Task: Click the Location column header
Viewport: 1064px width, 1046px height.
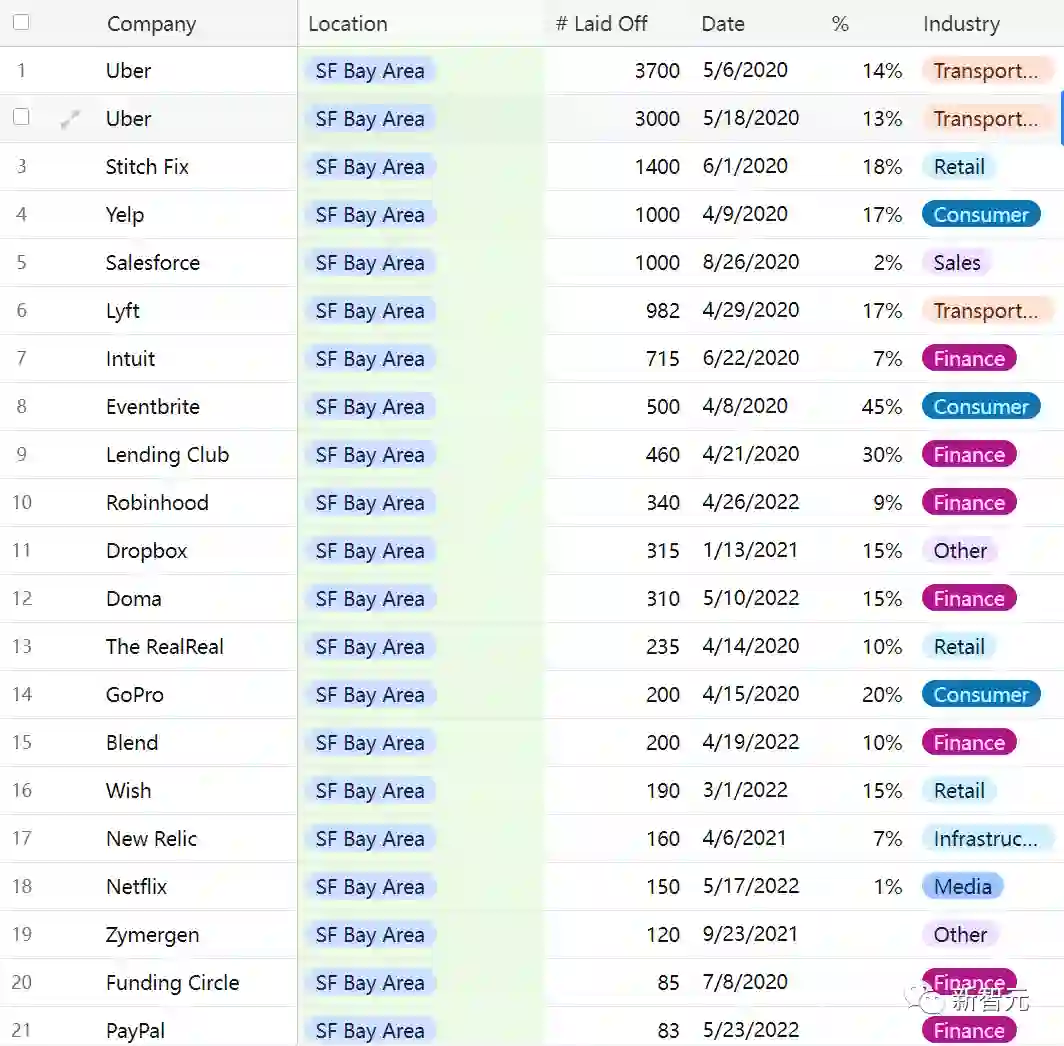Action: tap(347, 24)
